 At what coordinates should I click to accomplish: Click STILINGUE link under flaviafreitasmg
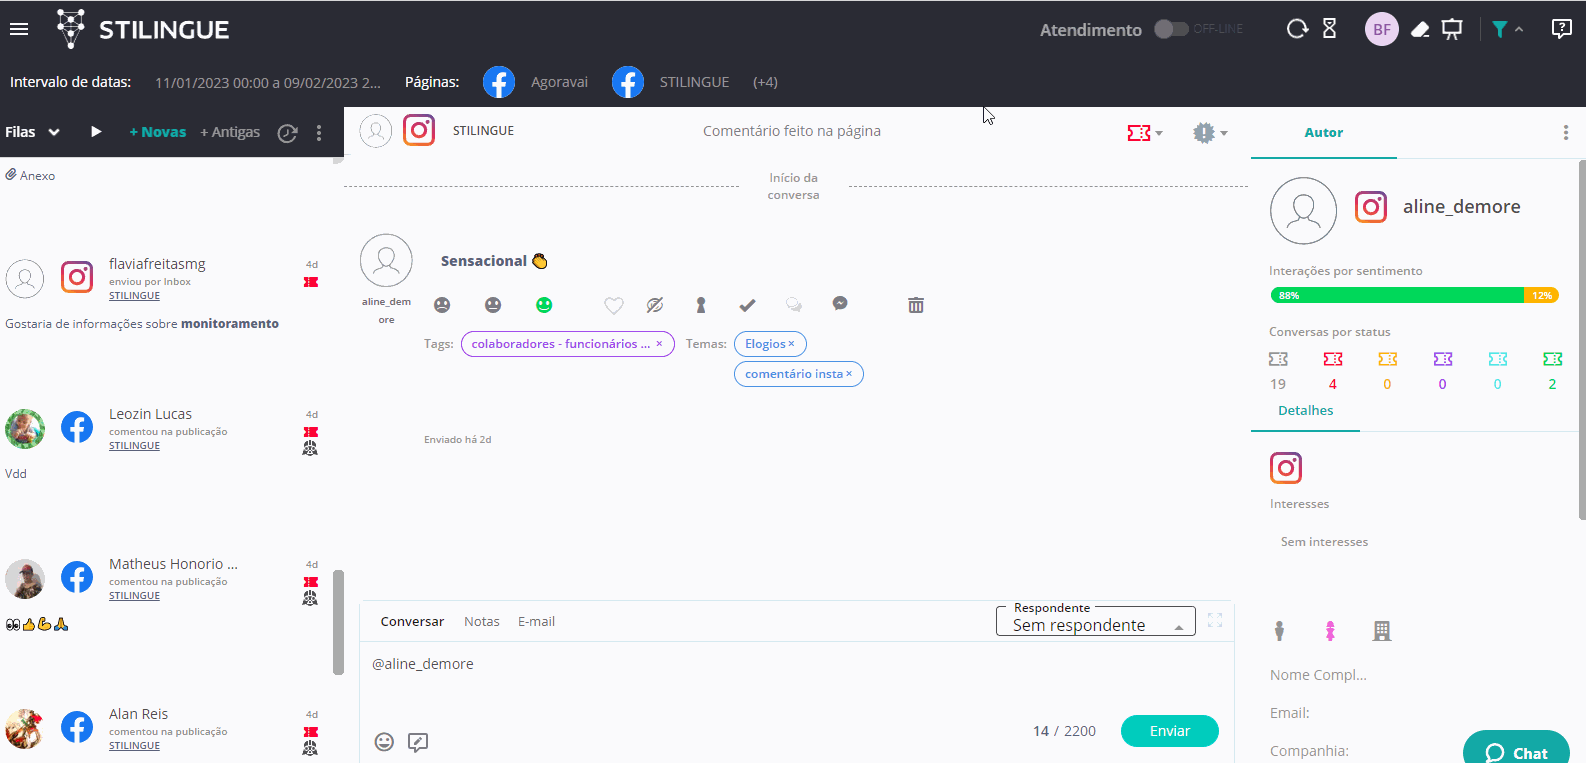click(134, 296)
